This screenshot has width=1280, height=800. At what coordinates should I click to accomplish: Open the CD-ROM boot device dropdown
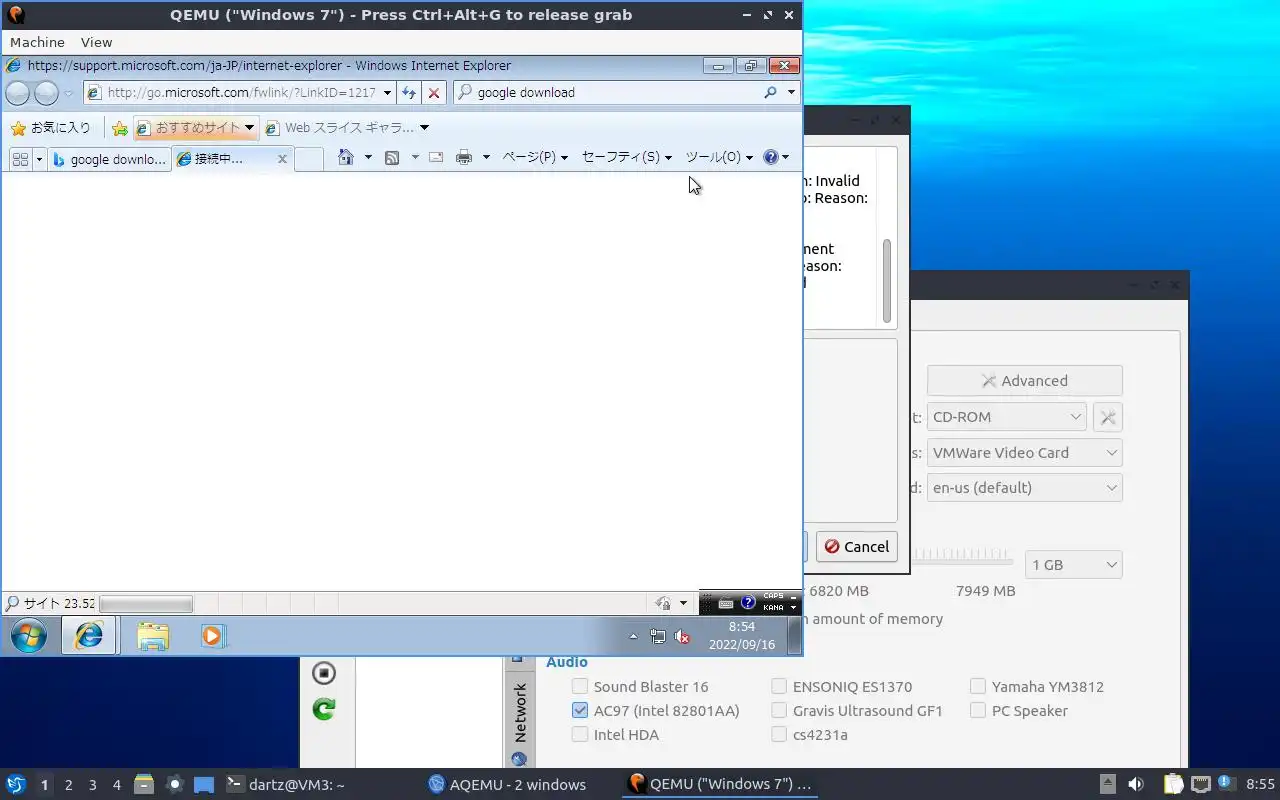(1006, 417)
